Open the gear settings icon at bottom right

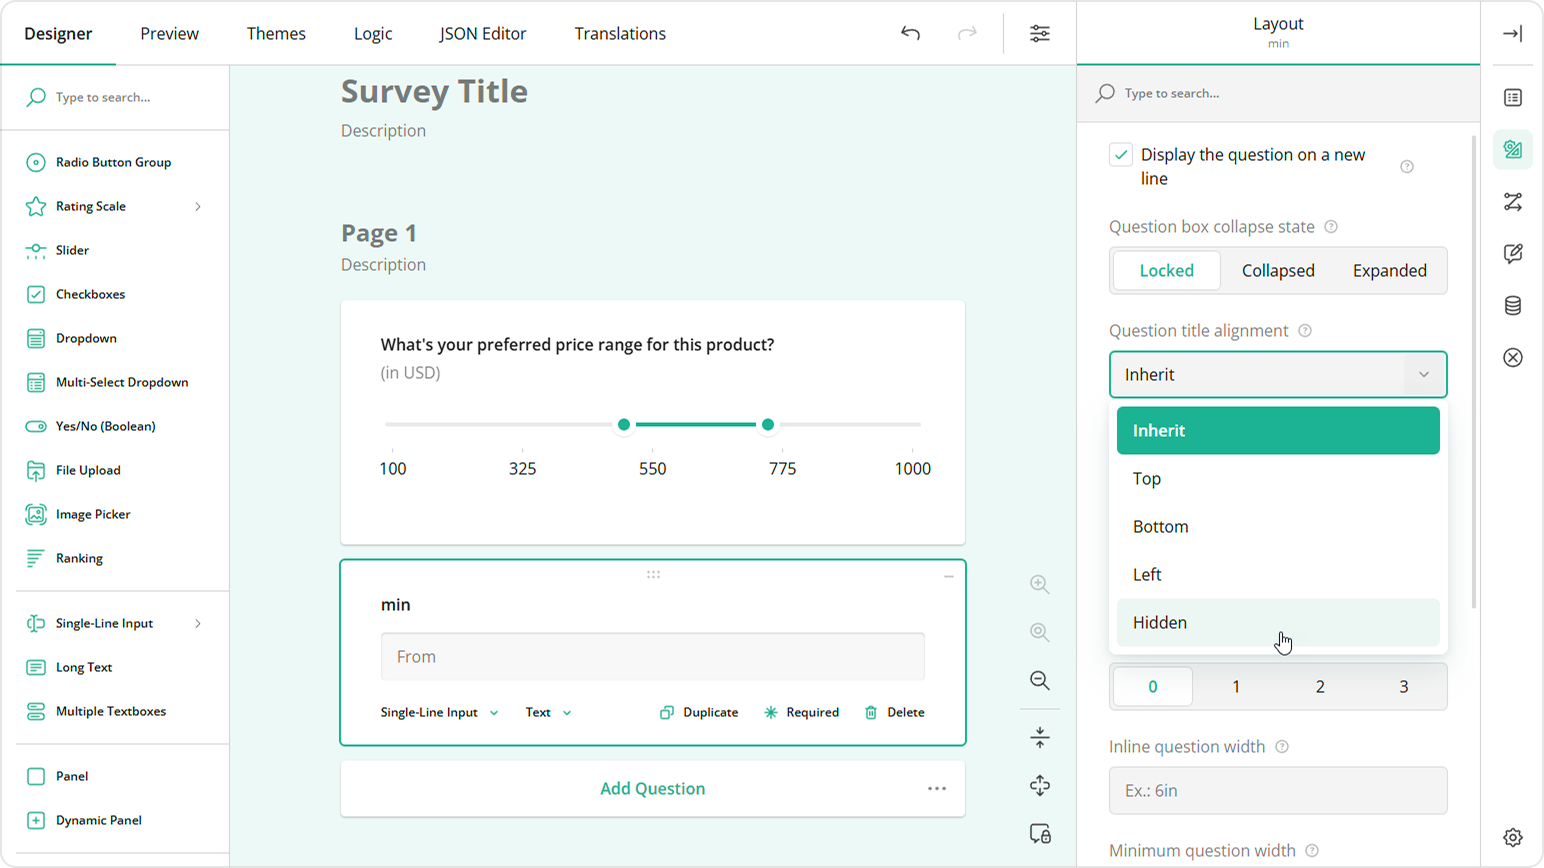(x=1512, y=838)
